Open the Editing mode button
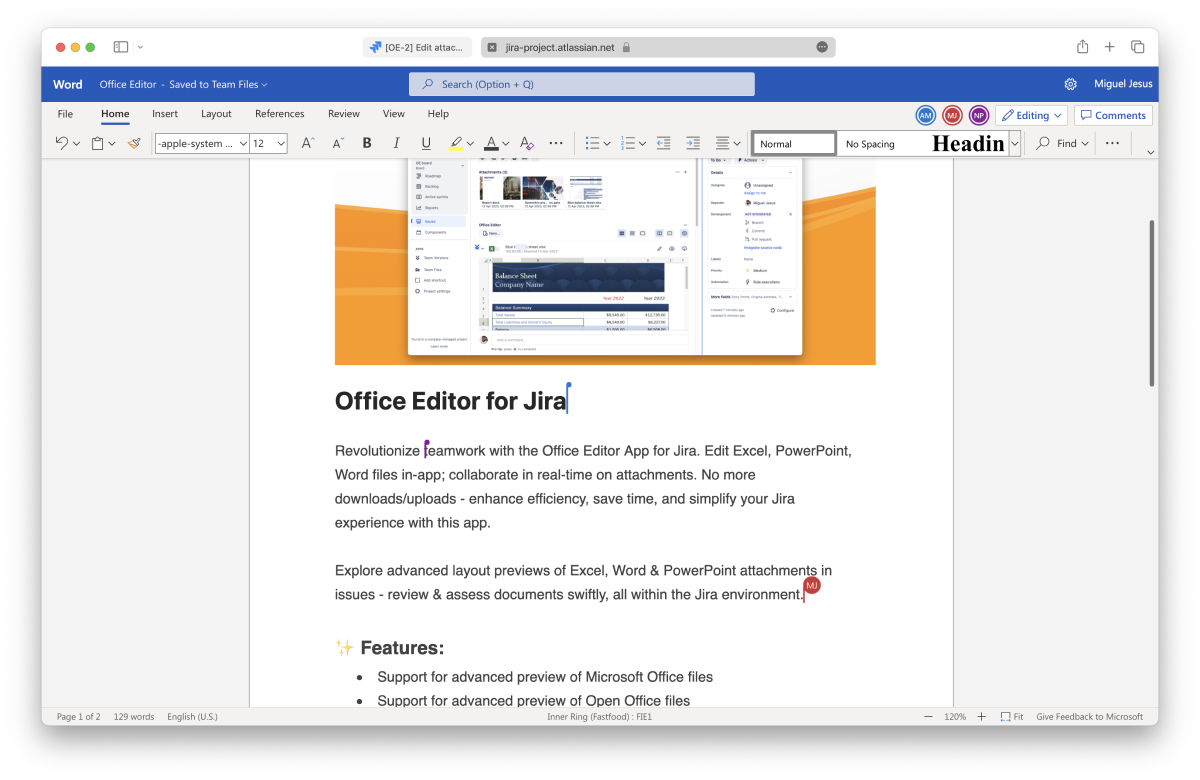Screen dimensions: 1200x780 pyautogui.click(x=1032, y=115)
